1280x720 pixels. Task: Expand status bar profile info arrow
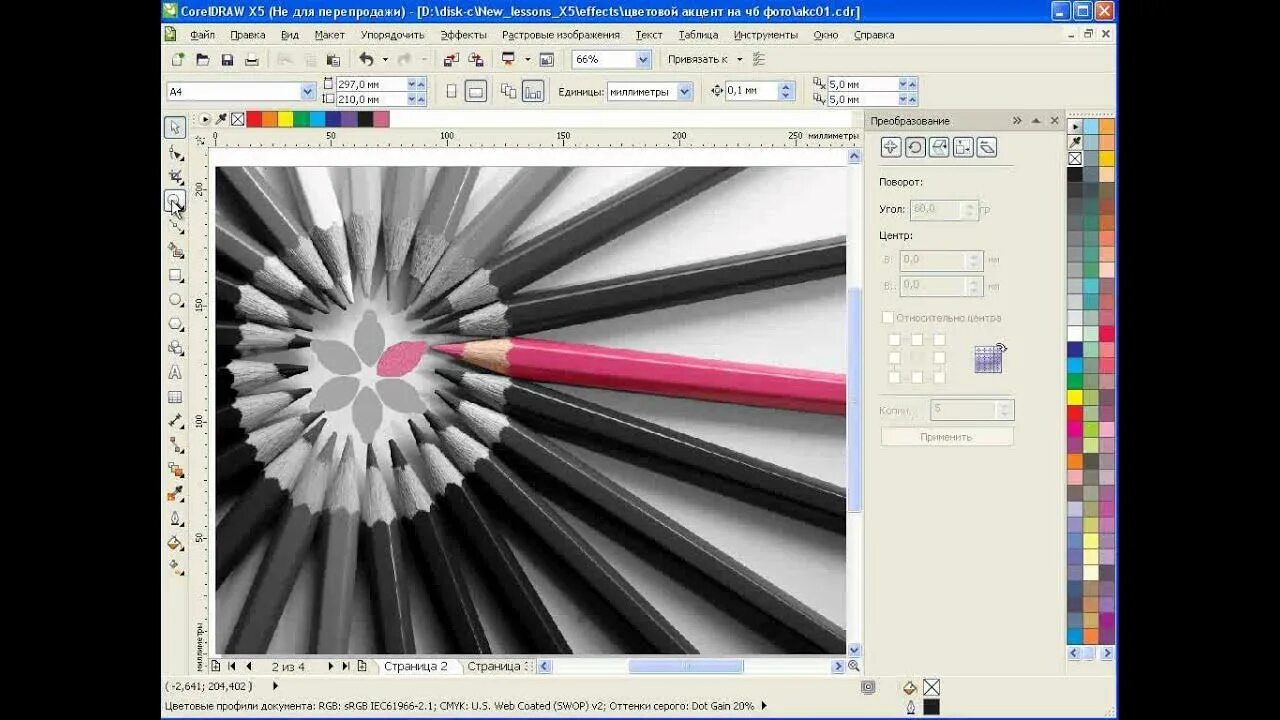click(764, 705)
